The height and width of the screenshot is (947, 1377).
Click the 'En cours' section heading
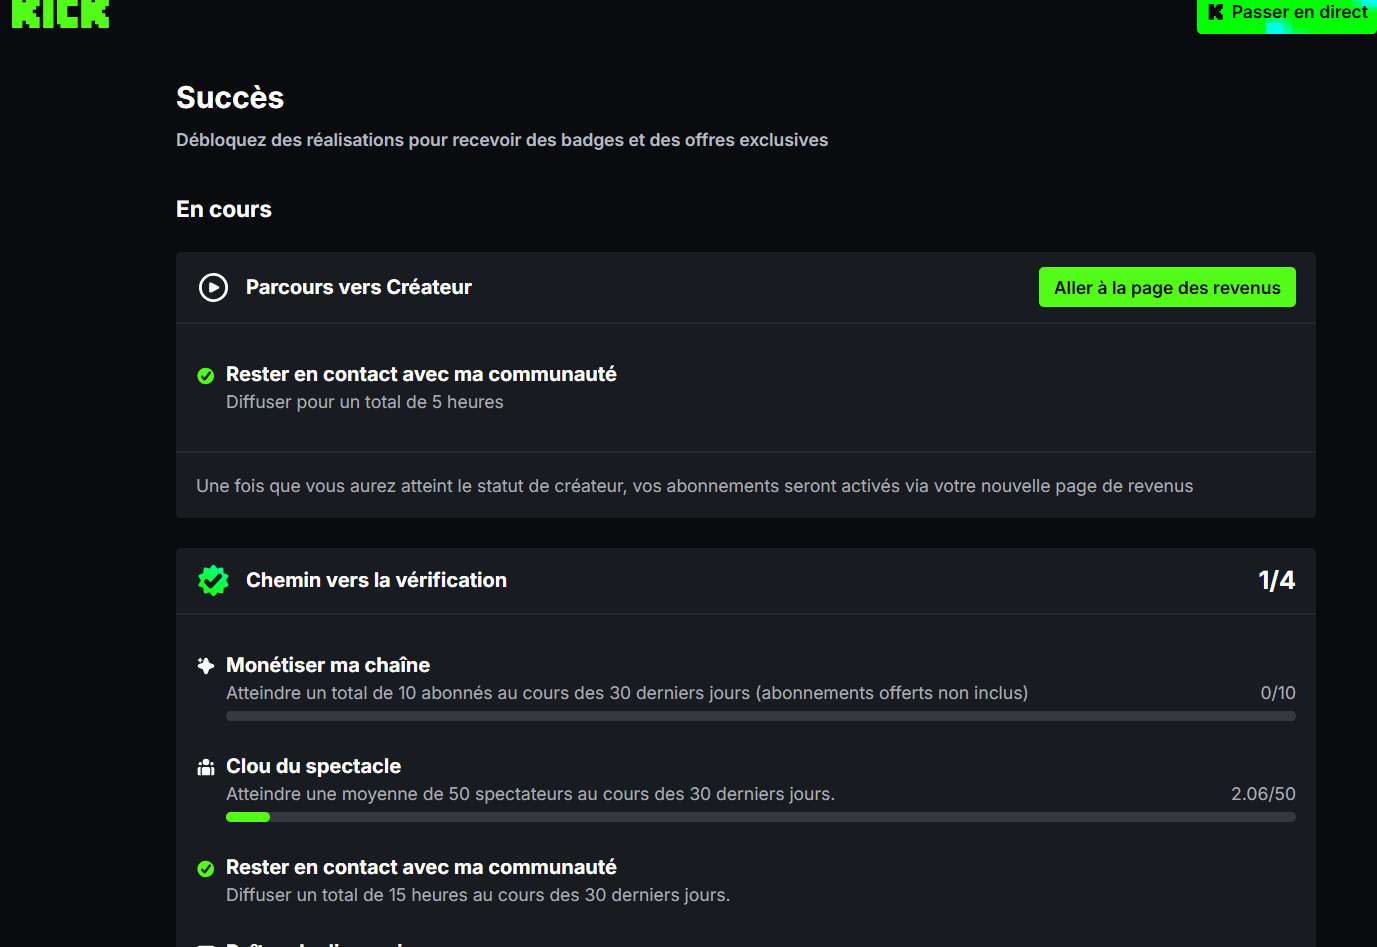pos(224,209)
